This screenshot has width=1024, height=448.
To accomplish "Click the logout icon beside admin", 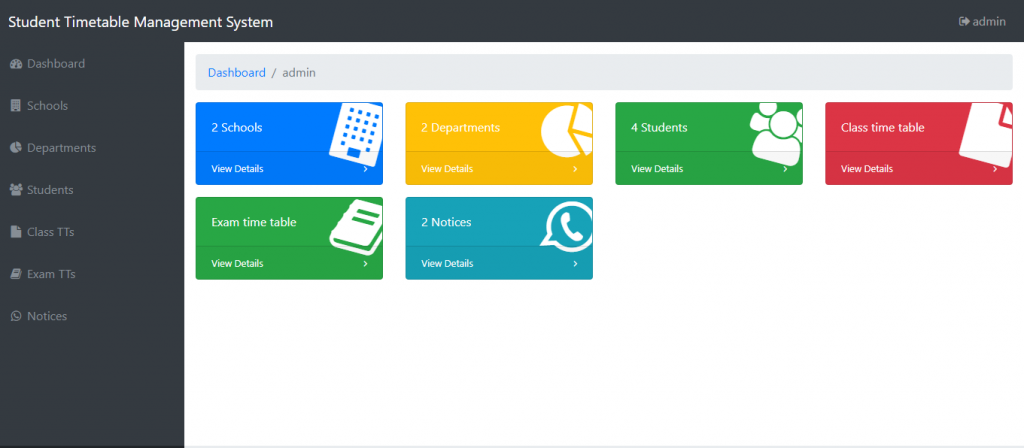I will (x=964, y=22).
